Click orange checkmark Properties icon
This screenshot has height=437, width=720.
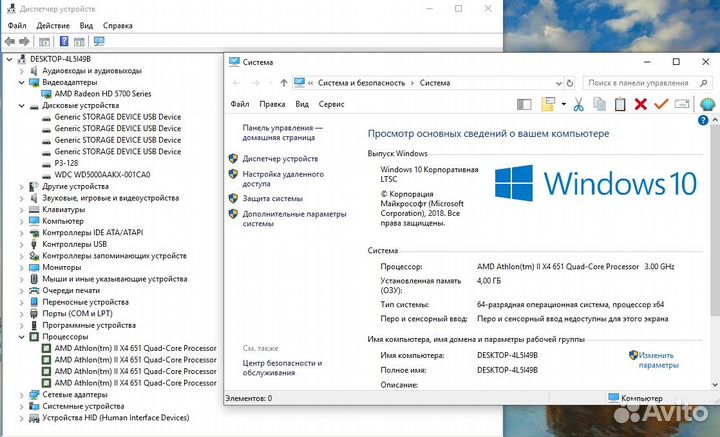click(661, 104)
